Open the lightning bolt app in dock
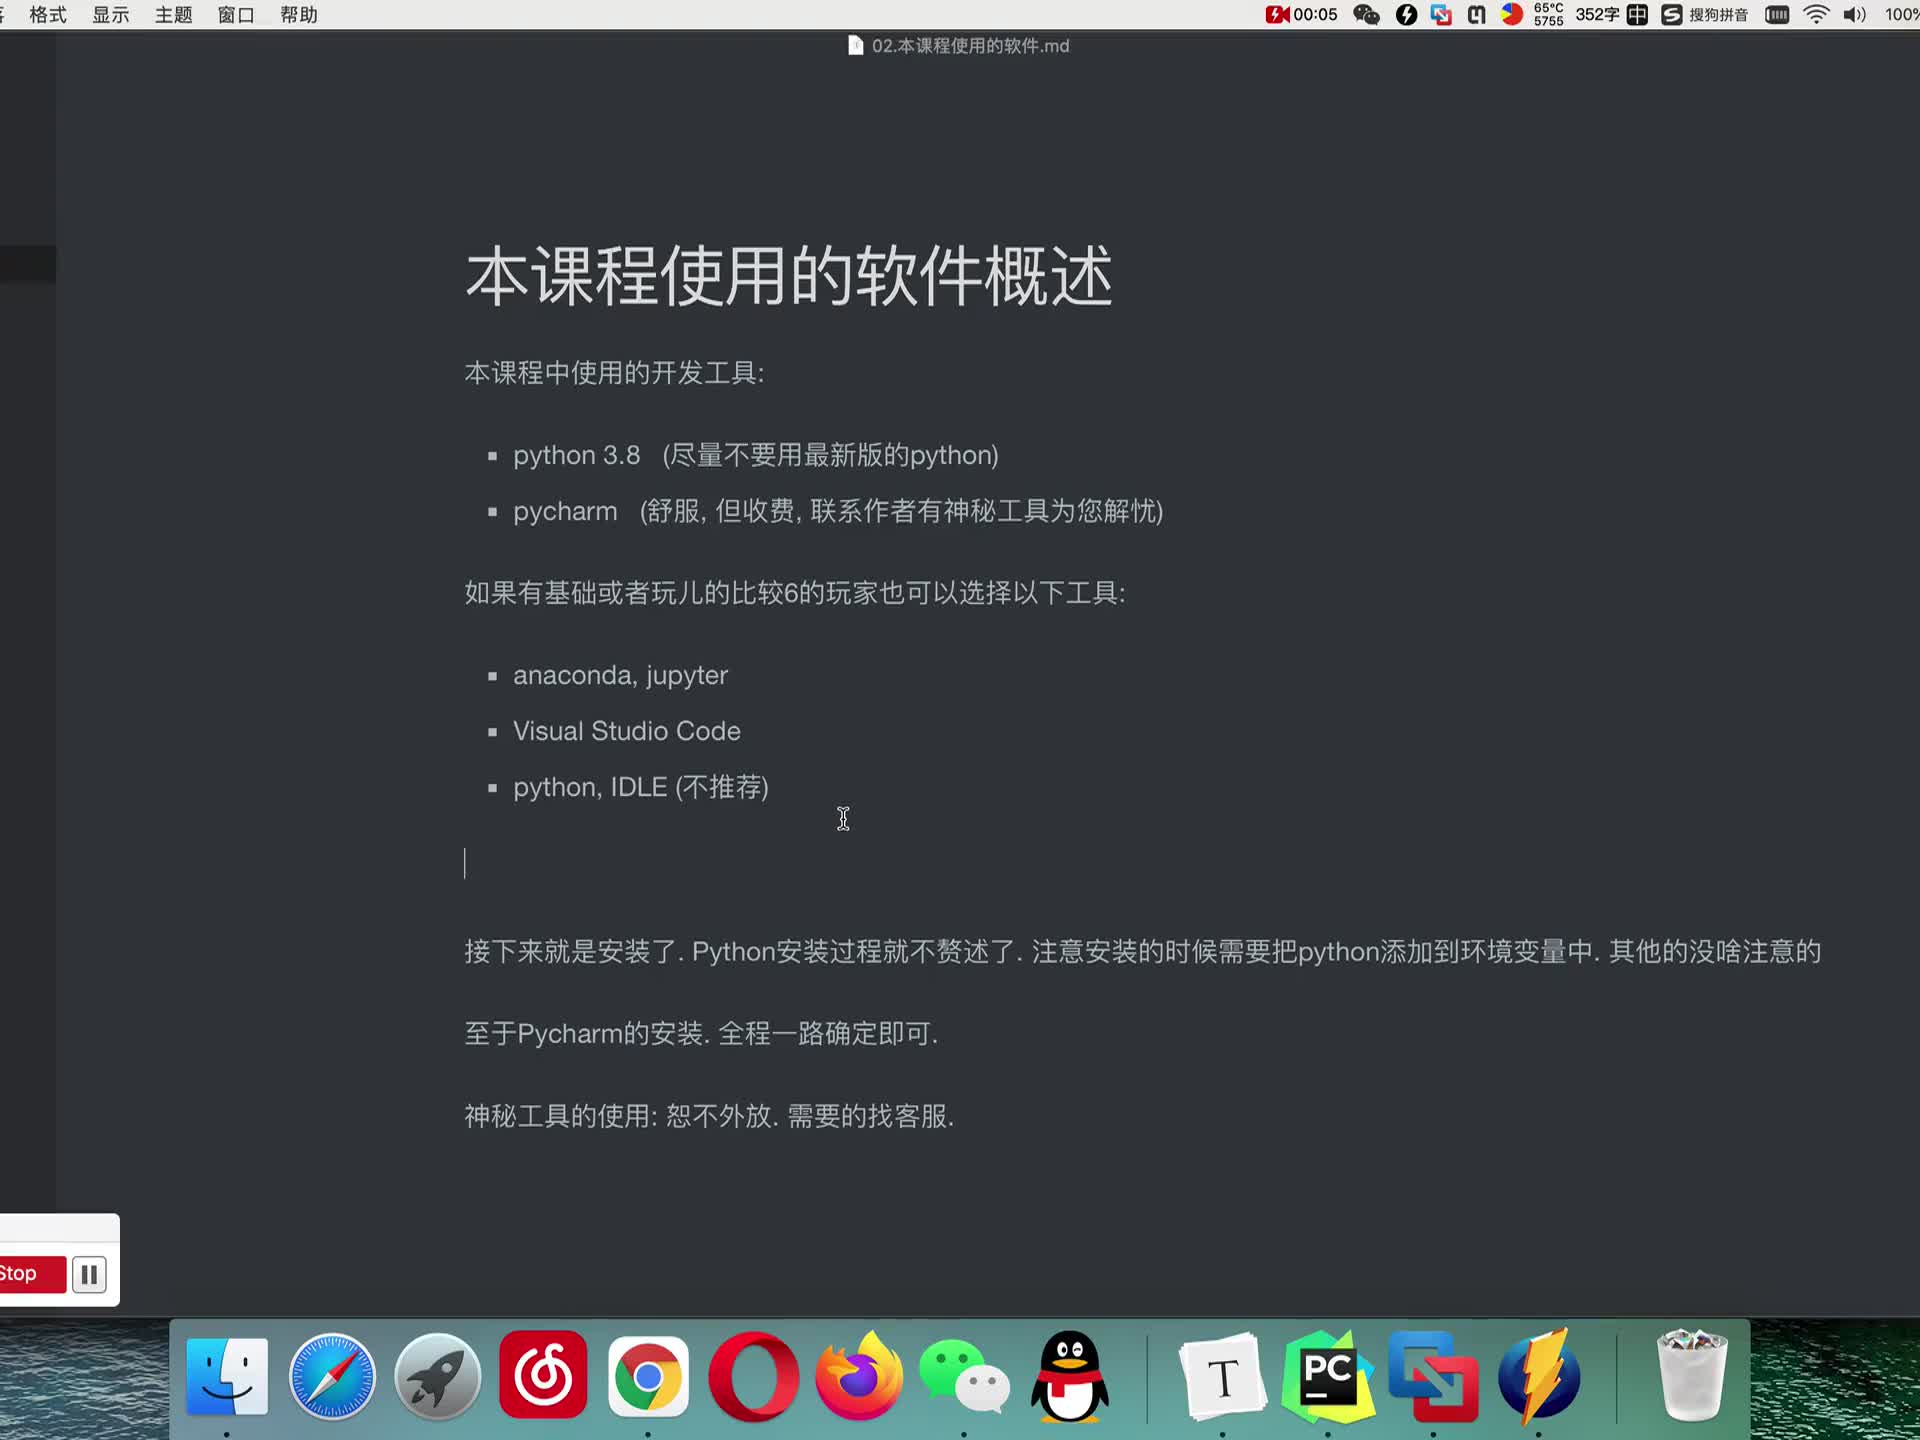The image size is (1920, 1440). click(x=1539, y=1377)
